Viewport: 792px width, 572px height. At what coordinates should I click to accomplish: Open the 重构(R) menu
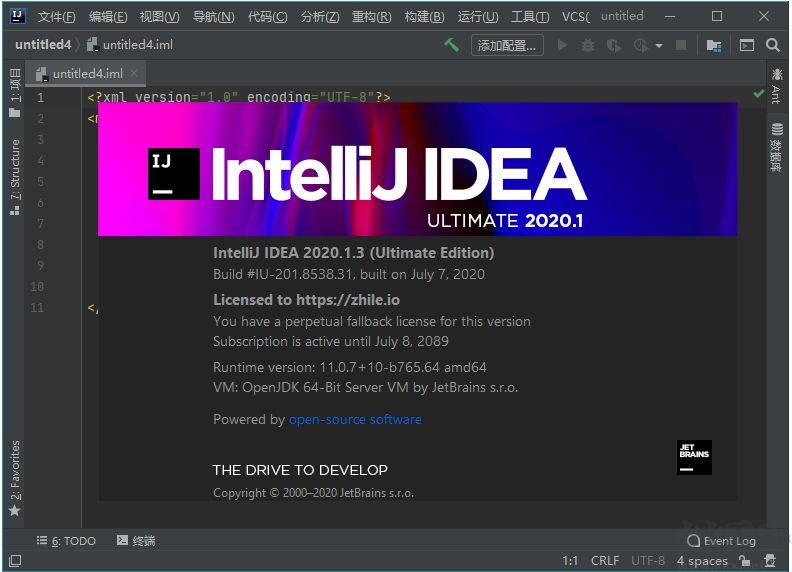372,17
